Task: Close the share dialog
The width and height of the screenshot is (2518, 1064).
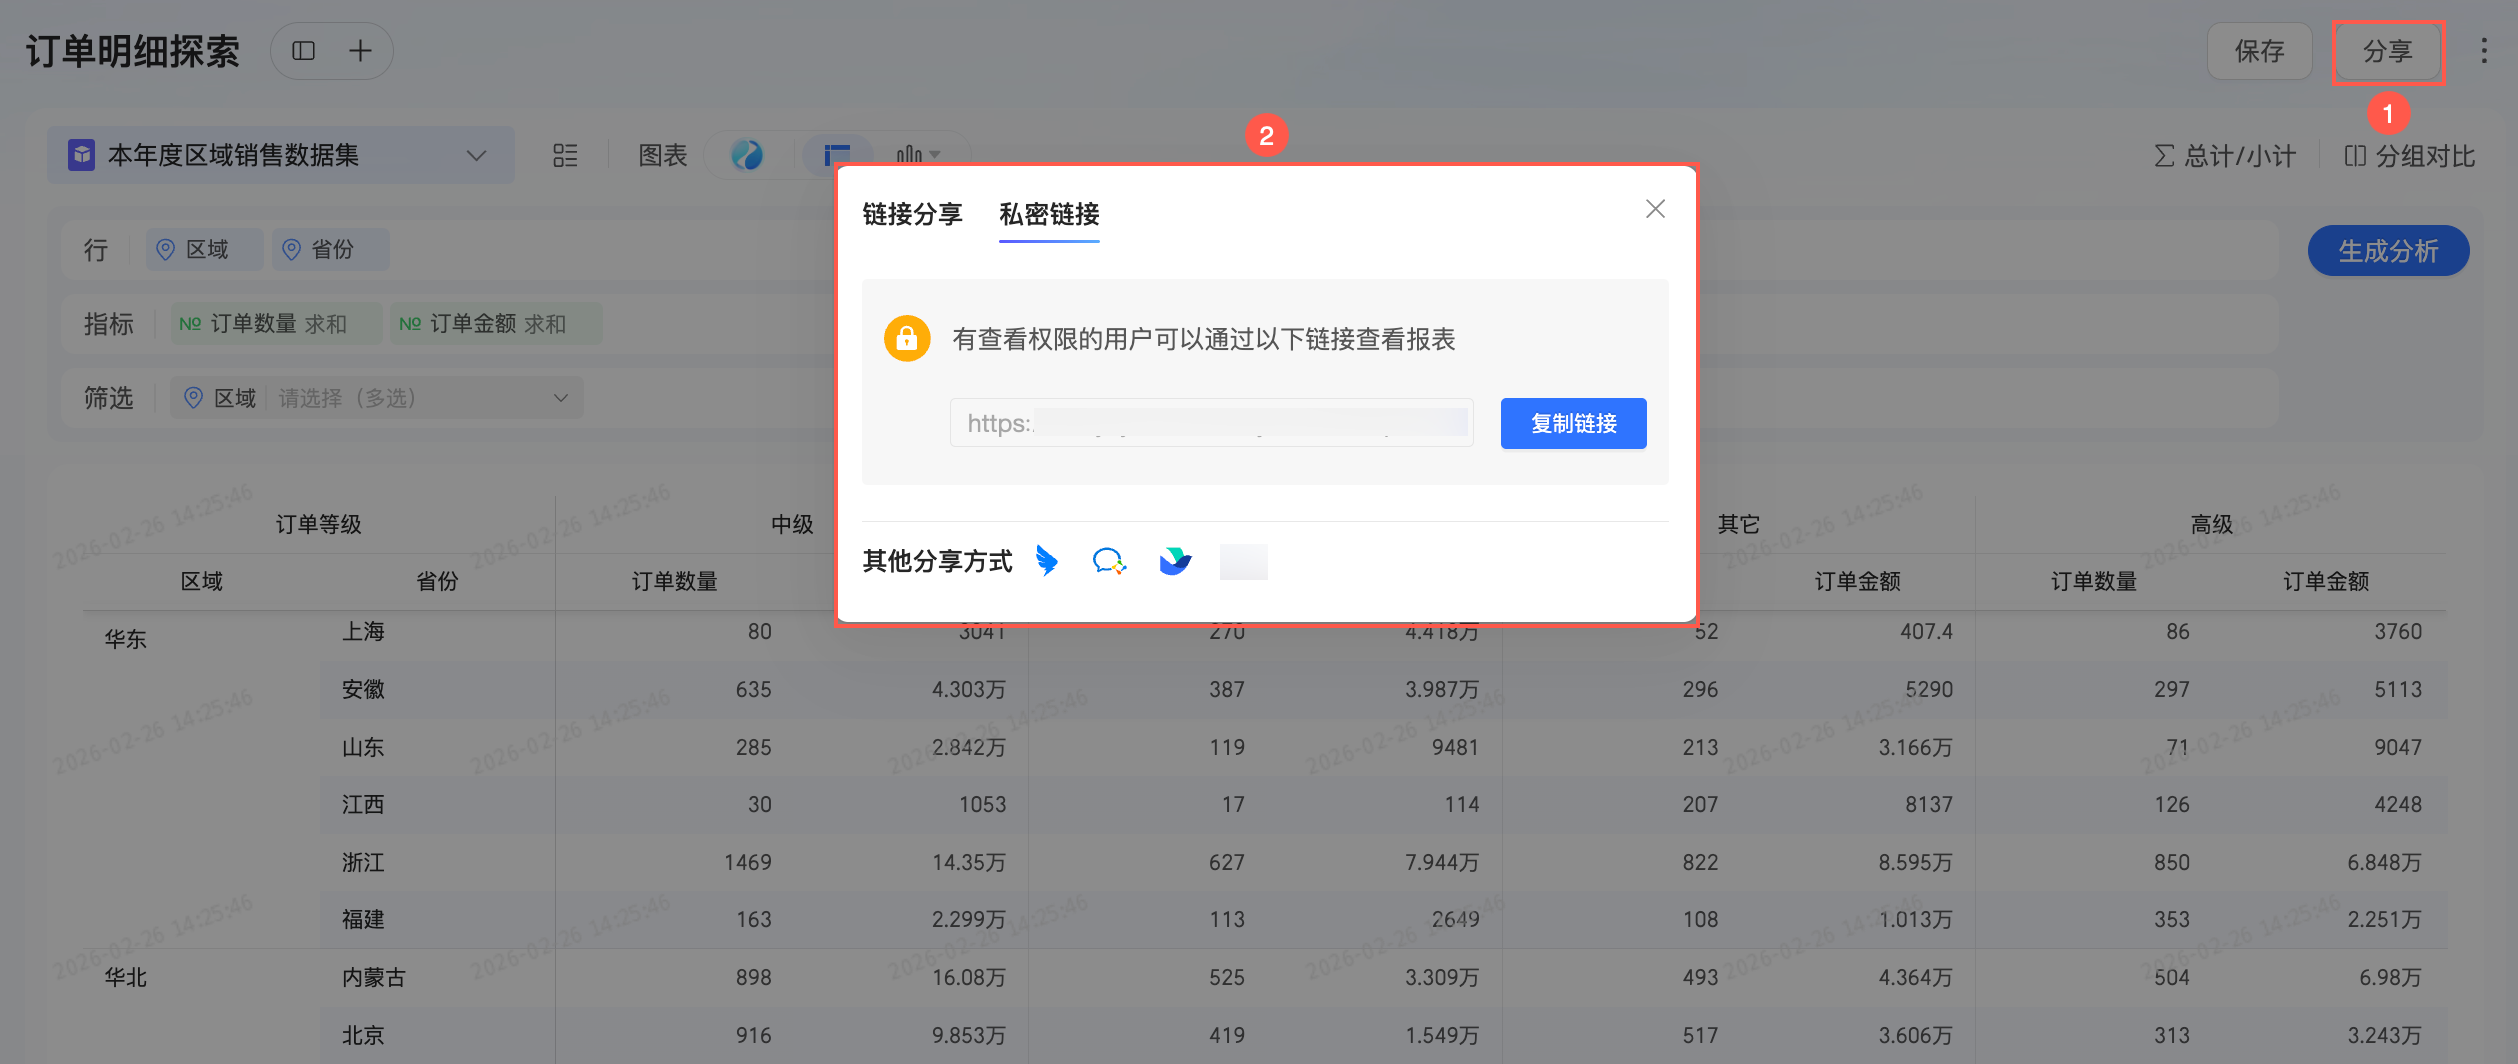Action: pyautogui.click(x=1655, y=208)
